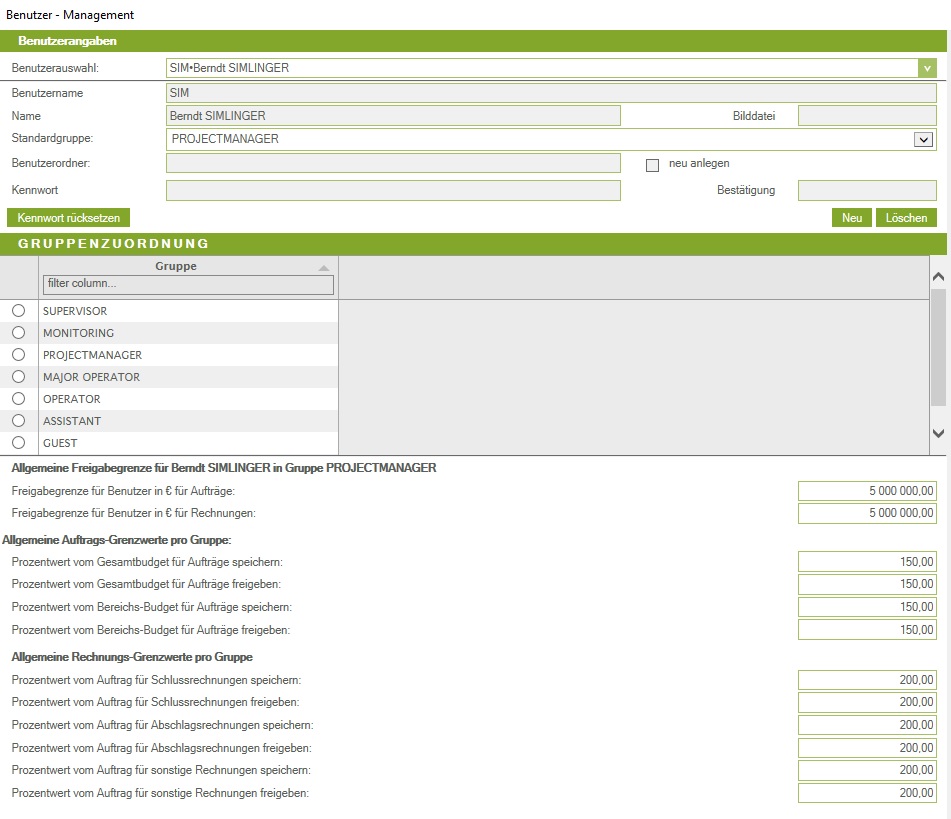Expand the Standardgruppe dropdown
The image size is (951, 819).
tap(923, 140)
